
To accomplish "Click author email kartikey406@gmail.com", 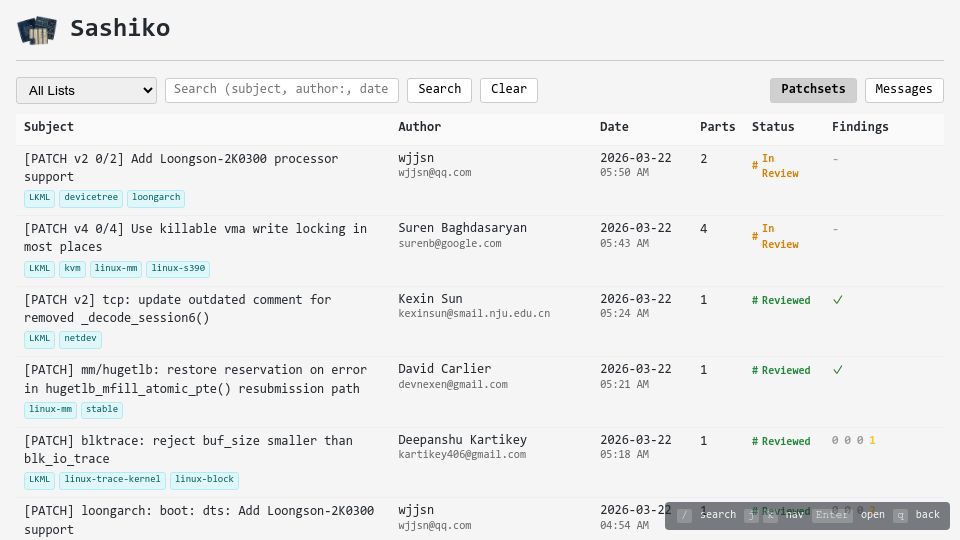I will tap(462, 455).
